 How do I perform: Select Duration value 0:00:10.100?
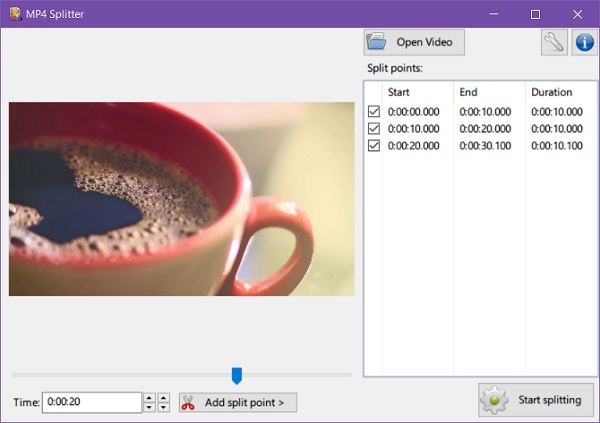(557, 146)
